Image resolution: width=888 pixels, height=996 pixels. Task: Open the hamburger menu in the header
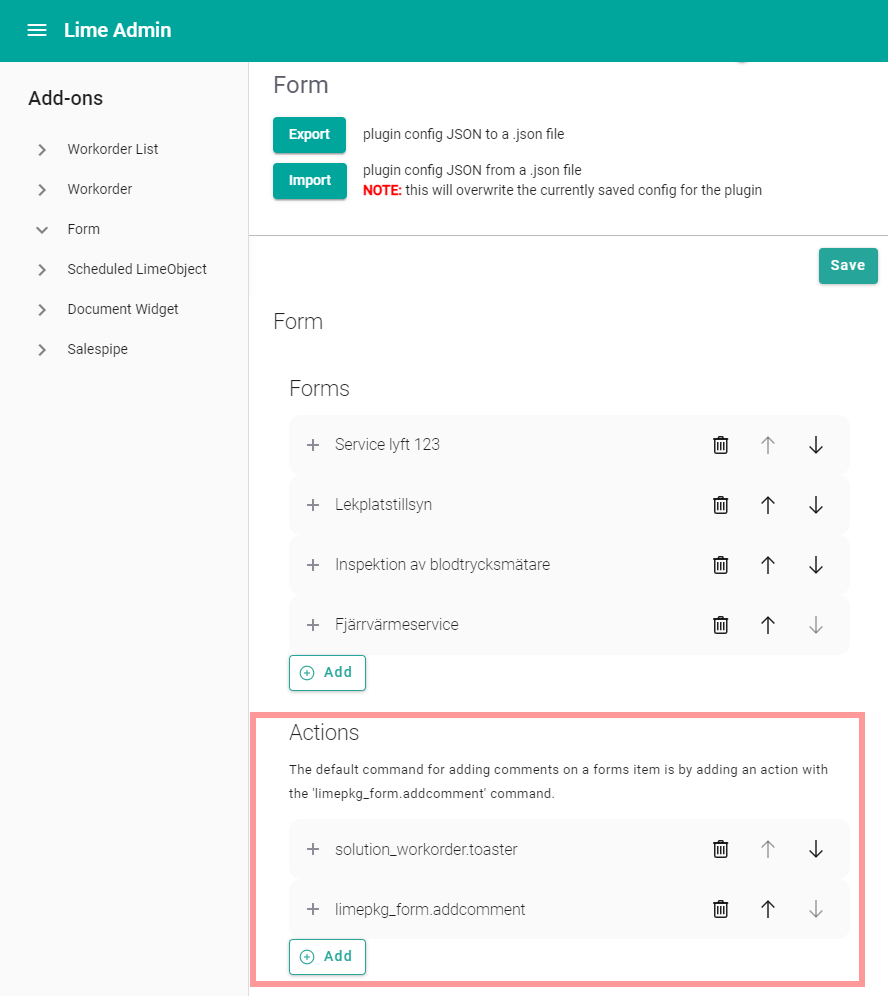37,30
